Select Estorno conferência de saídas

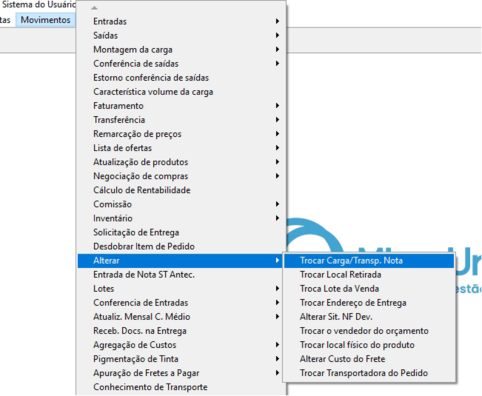(182, 78)
